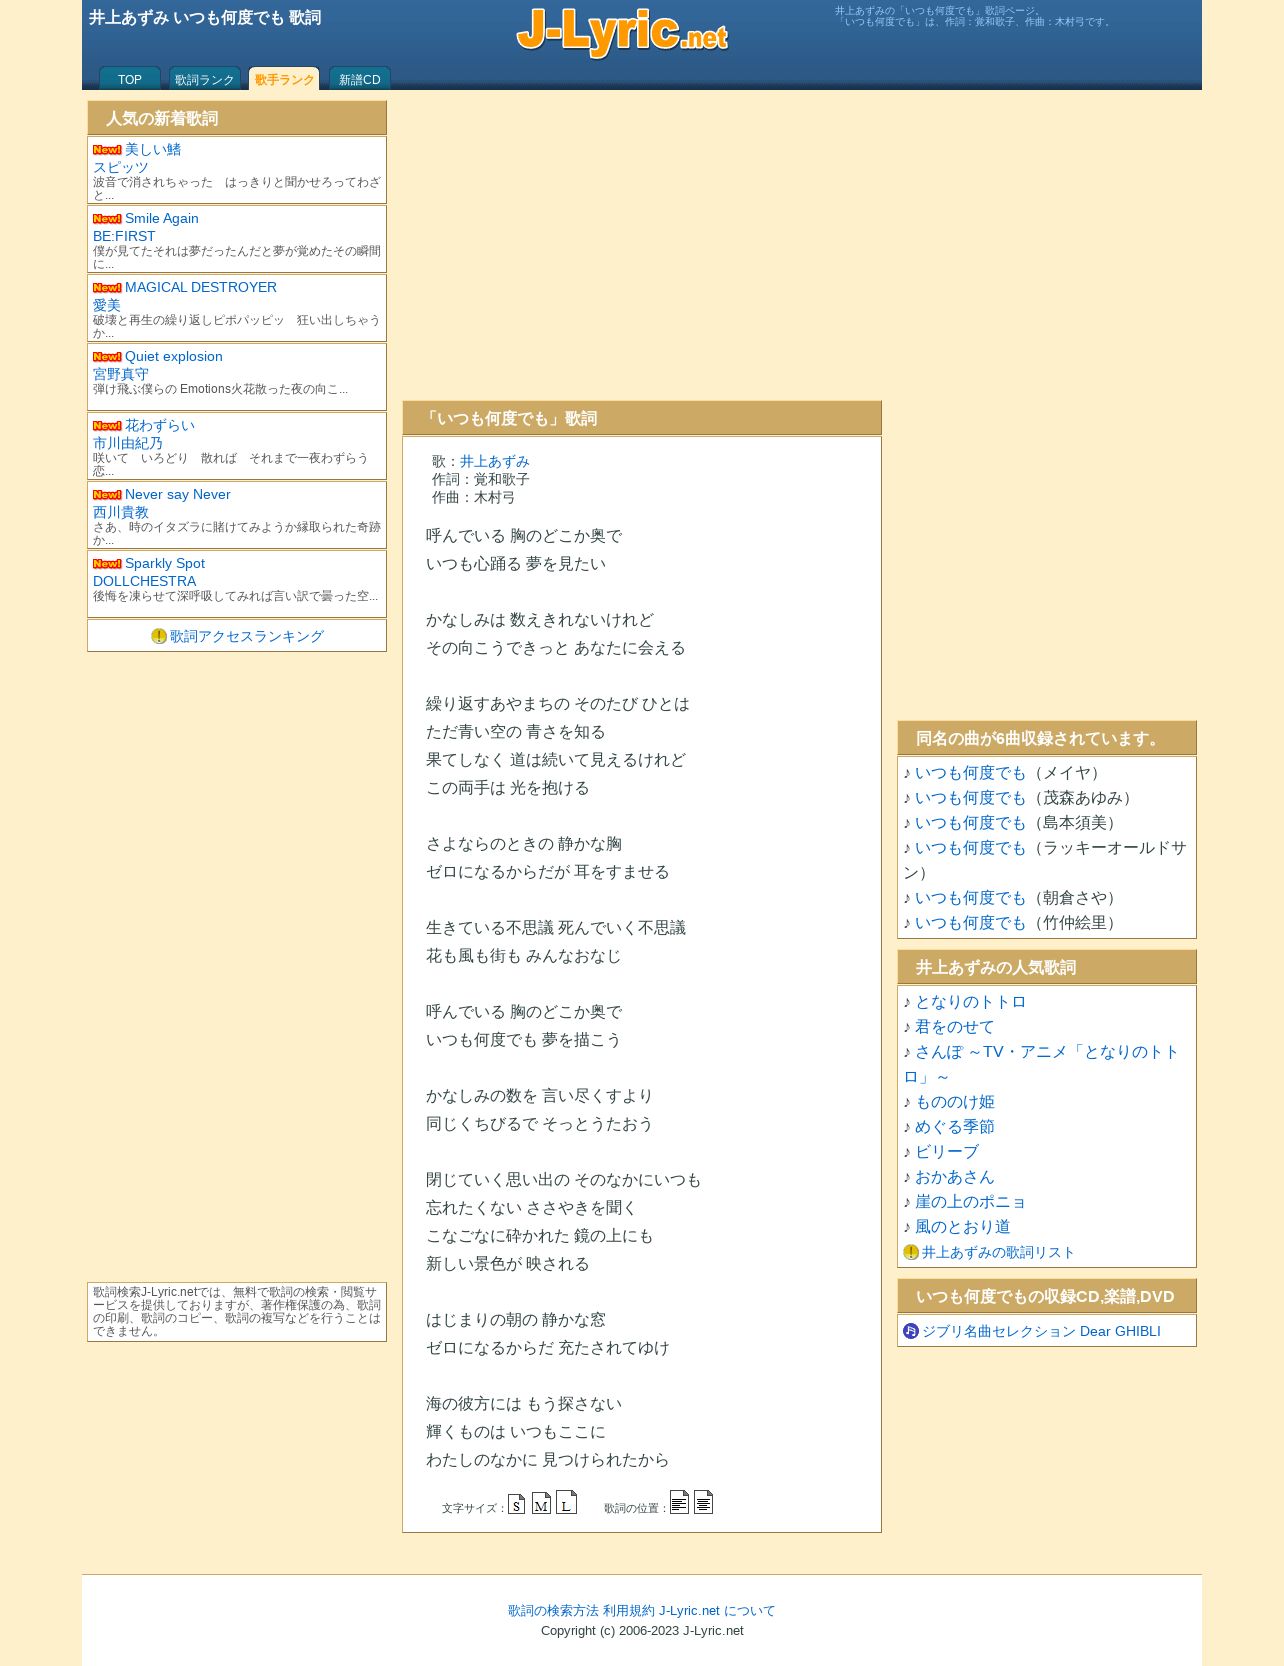The height and width of the screenshot is (1666, 1284).
Task: Click lyric line 呼んでいる 胸のどこか奥で at top
Action: [x=524, y=536]
